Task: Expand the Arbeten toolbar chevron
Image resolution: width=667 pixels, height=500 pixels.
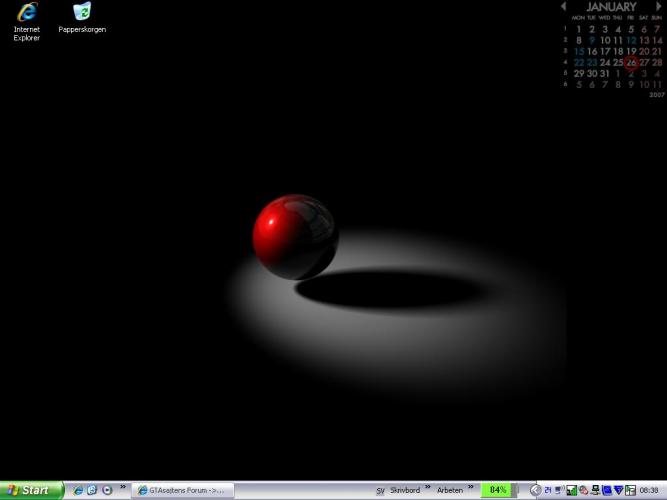Action: coord(469,488)
